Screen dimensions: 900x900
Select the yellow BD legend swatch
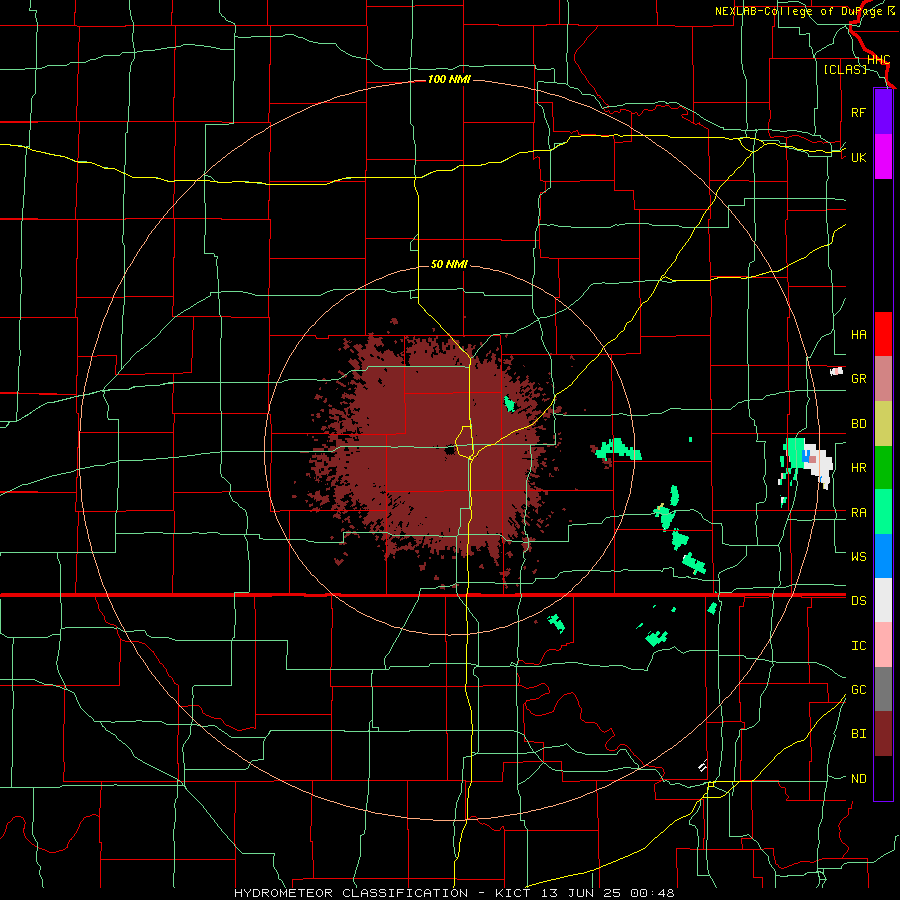pos(883,424)
